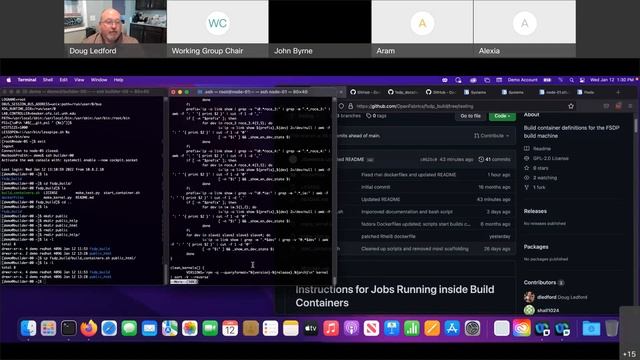
Task: Open the Terminal dock icon
Action: click(69, 328)
